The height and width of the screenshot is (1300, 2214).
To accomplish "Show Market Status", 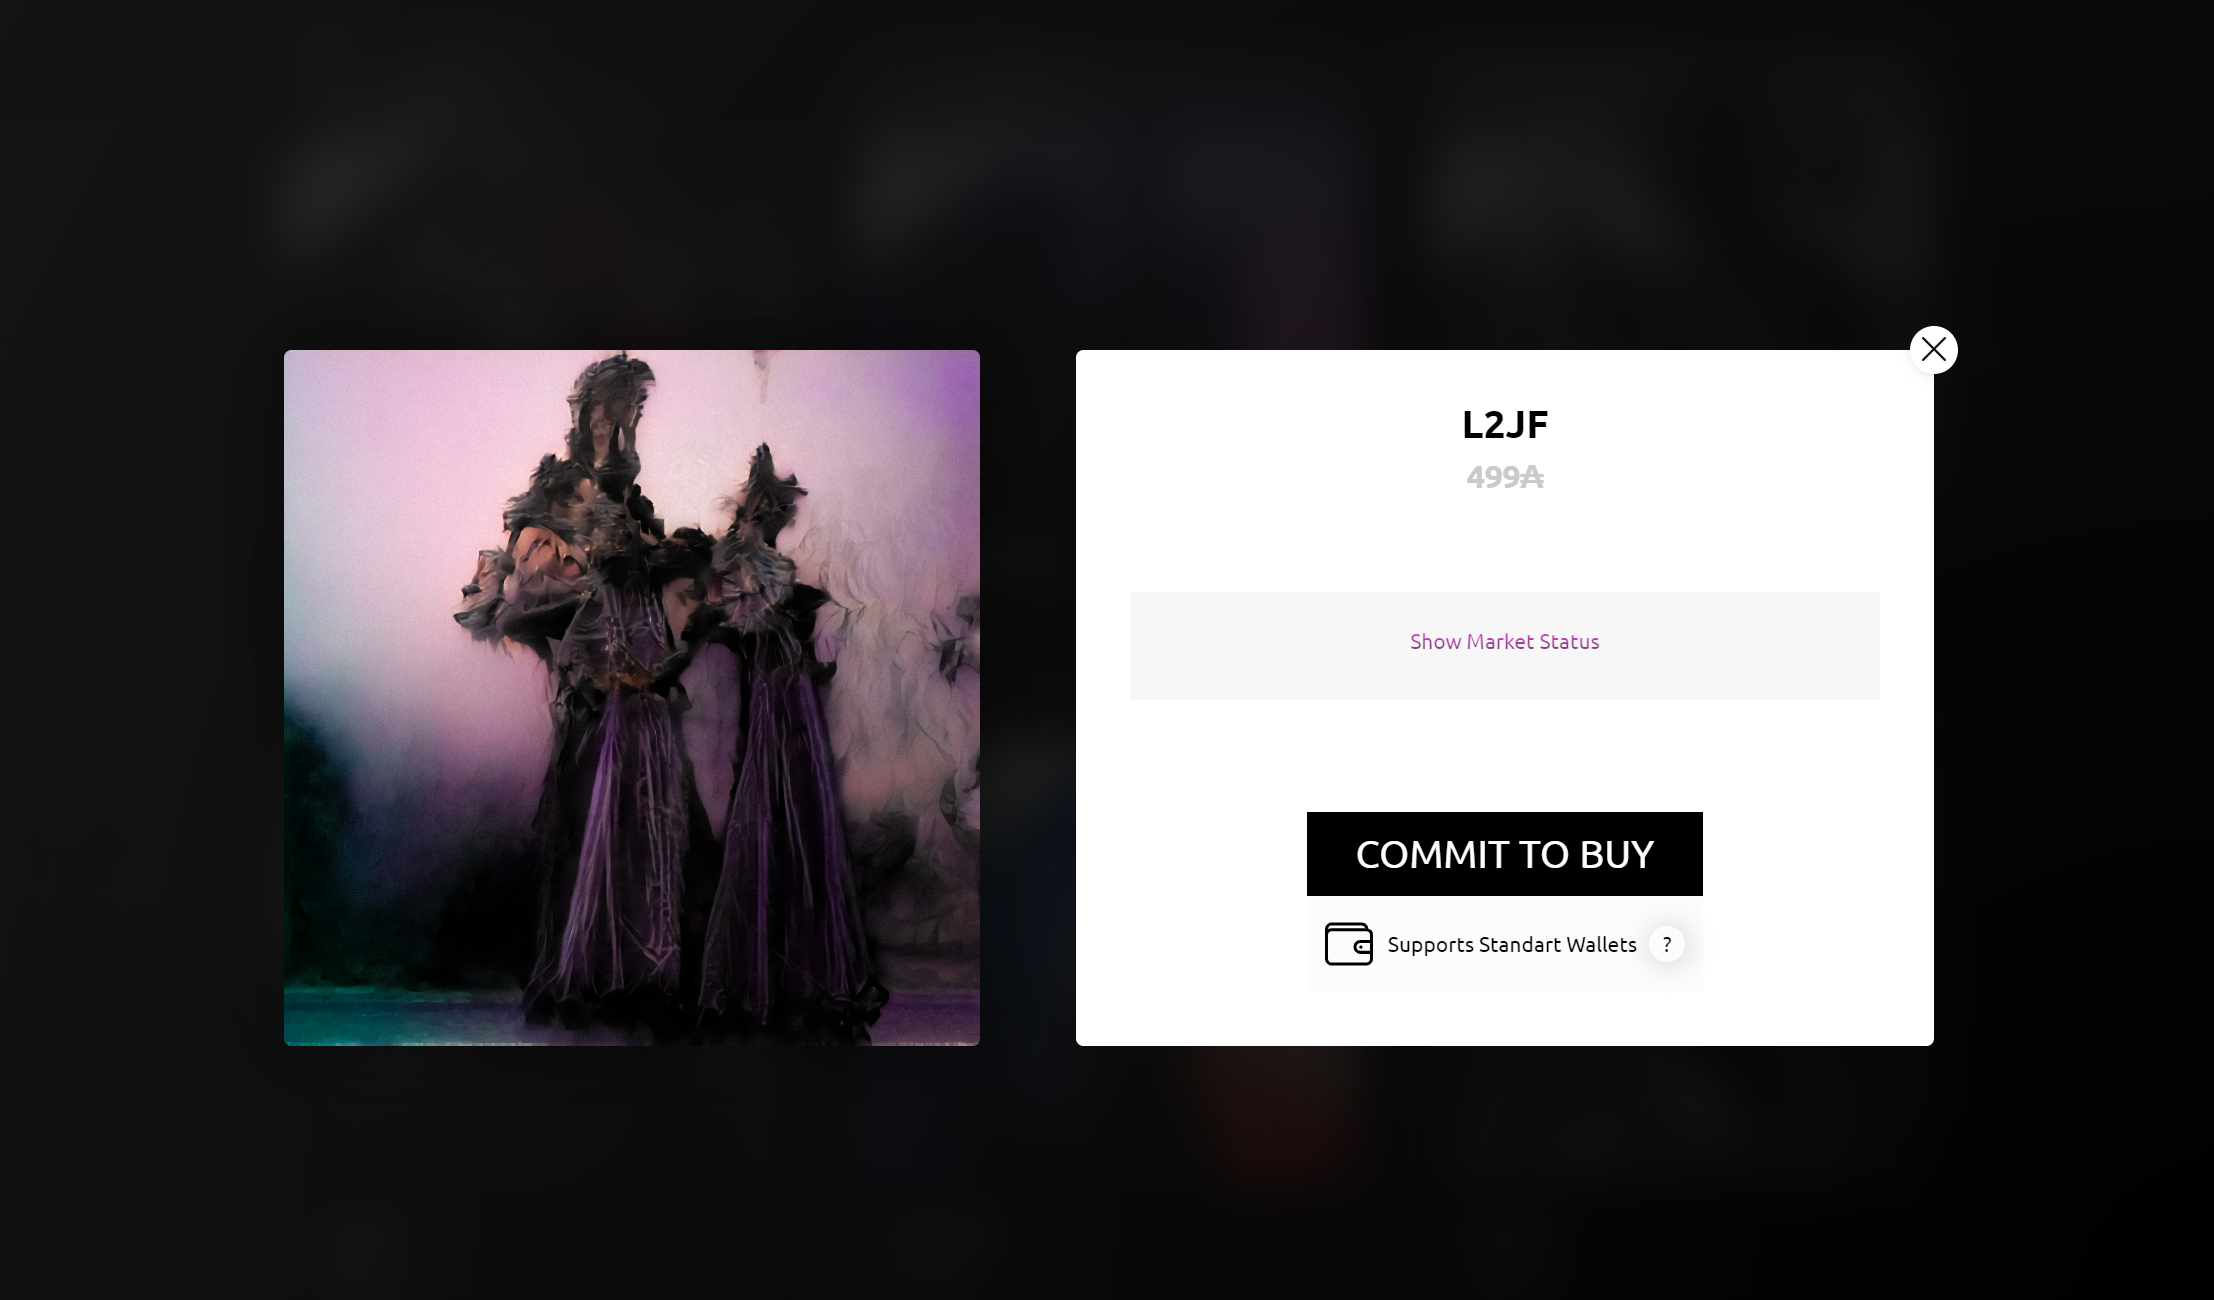I will 1504,642.
